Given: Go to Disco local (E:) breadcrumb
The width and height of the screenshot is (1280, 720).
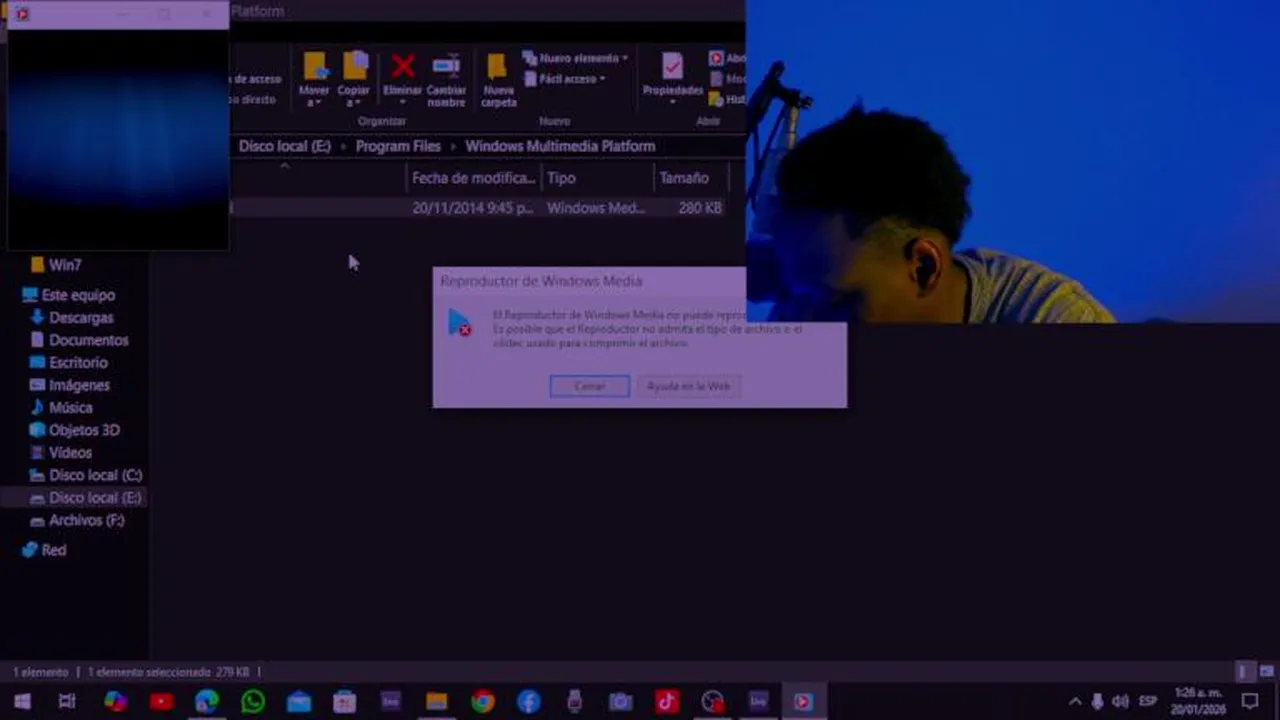Looking at the screenshot, I should pos(284,146).
